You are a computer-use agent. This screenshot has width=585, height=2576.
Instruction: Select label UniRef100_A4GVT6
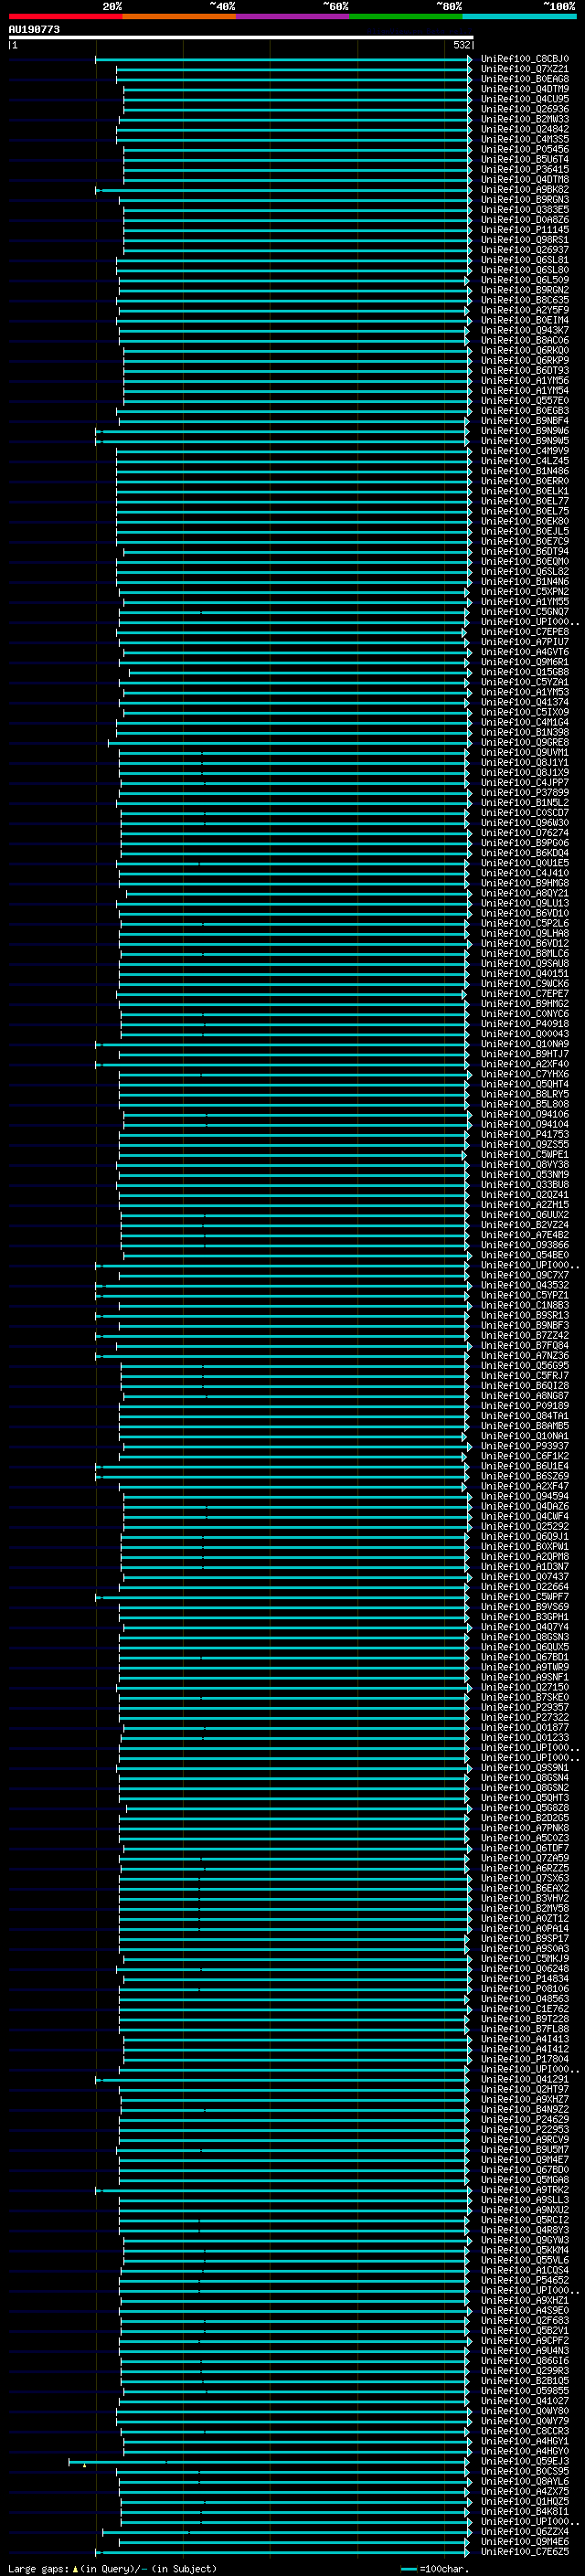(525, 651)
